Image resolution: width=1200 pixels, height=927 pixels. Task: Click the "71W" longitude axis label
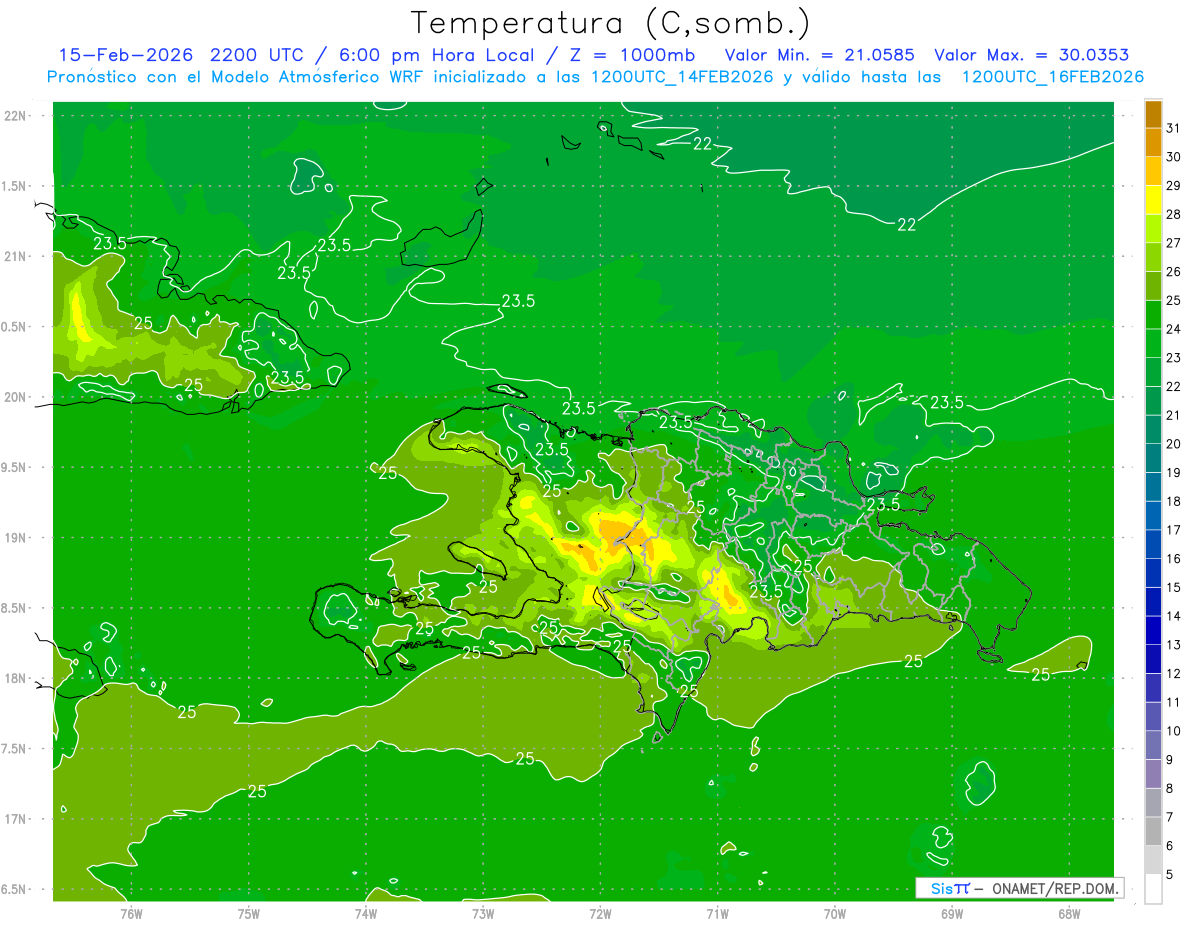717,913
